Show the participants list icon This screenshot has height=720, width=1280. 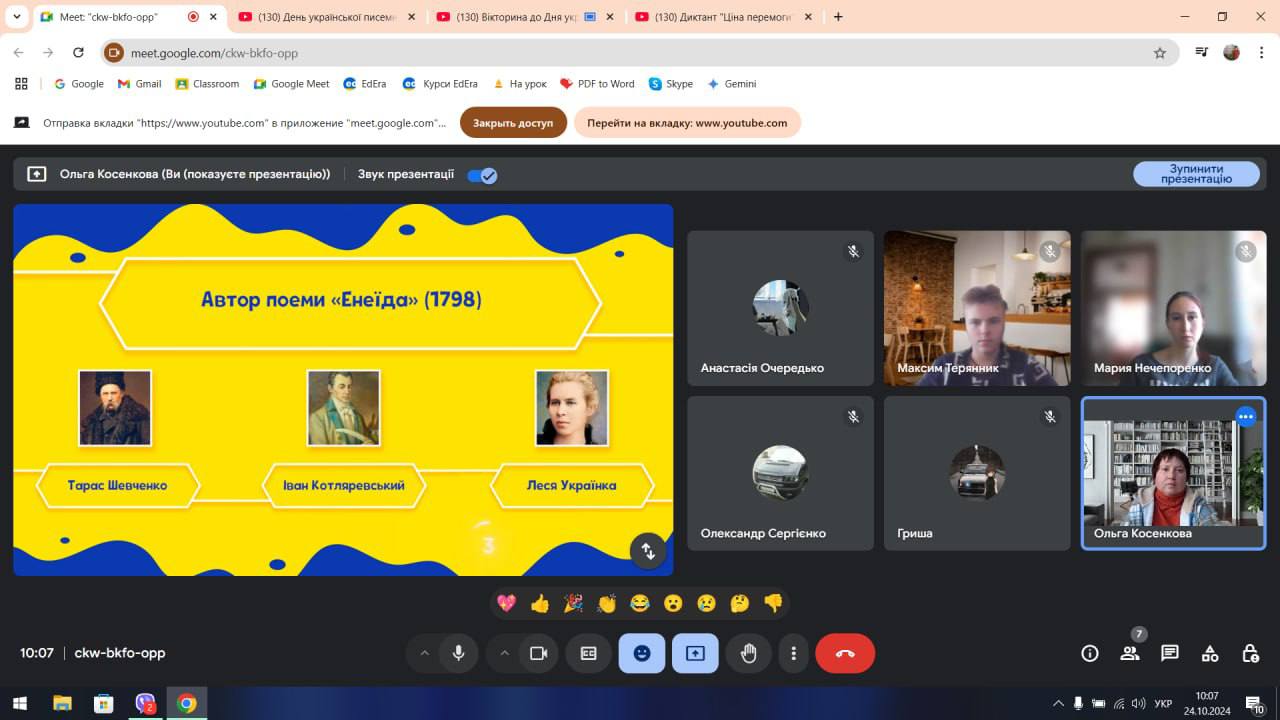coord(1130,653)
